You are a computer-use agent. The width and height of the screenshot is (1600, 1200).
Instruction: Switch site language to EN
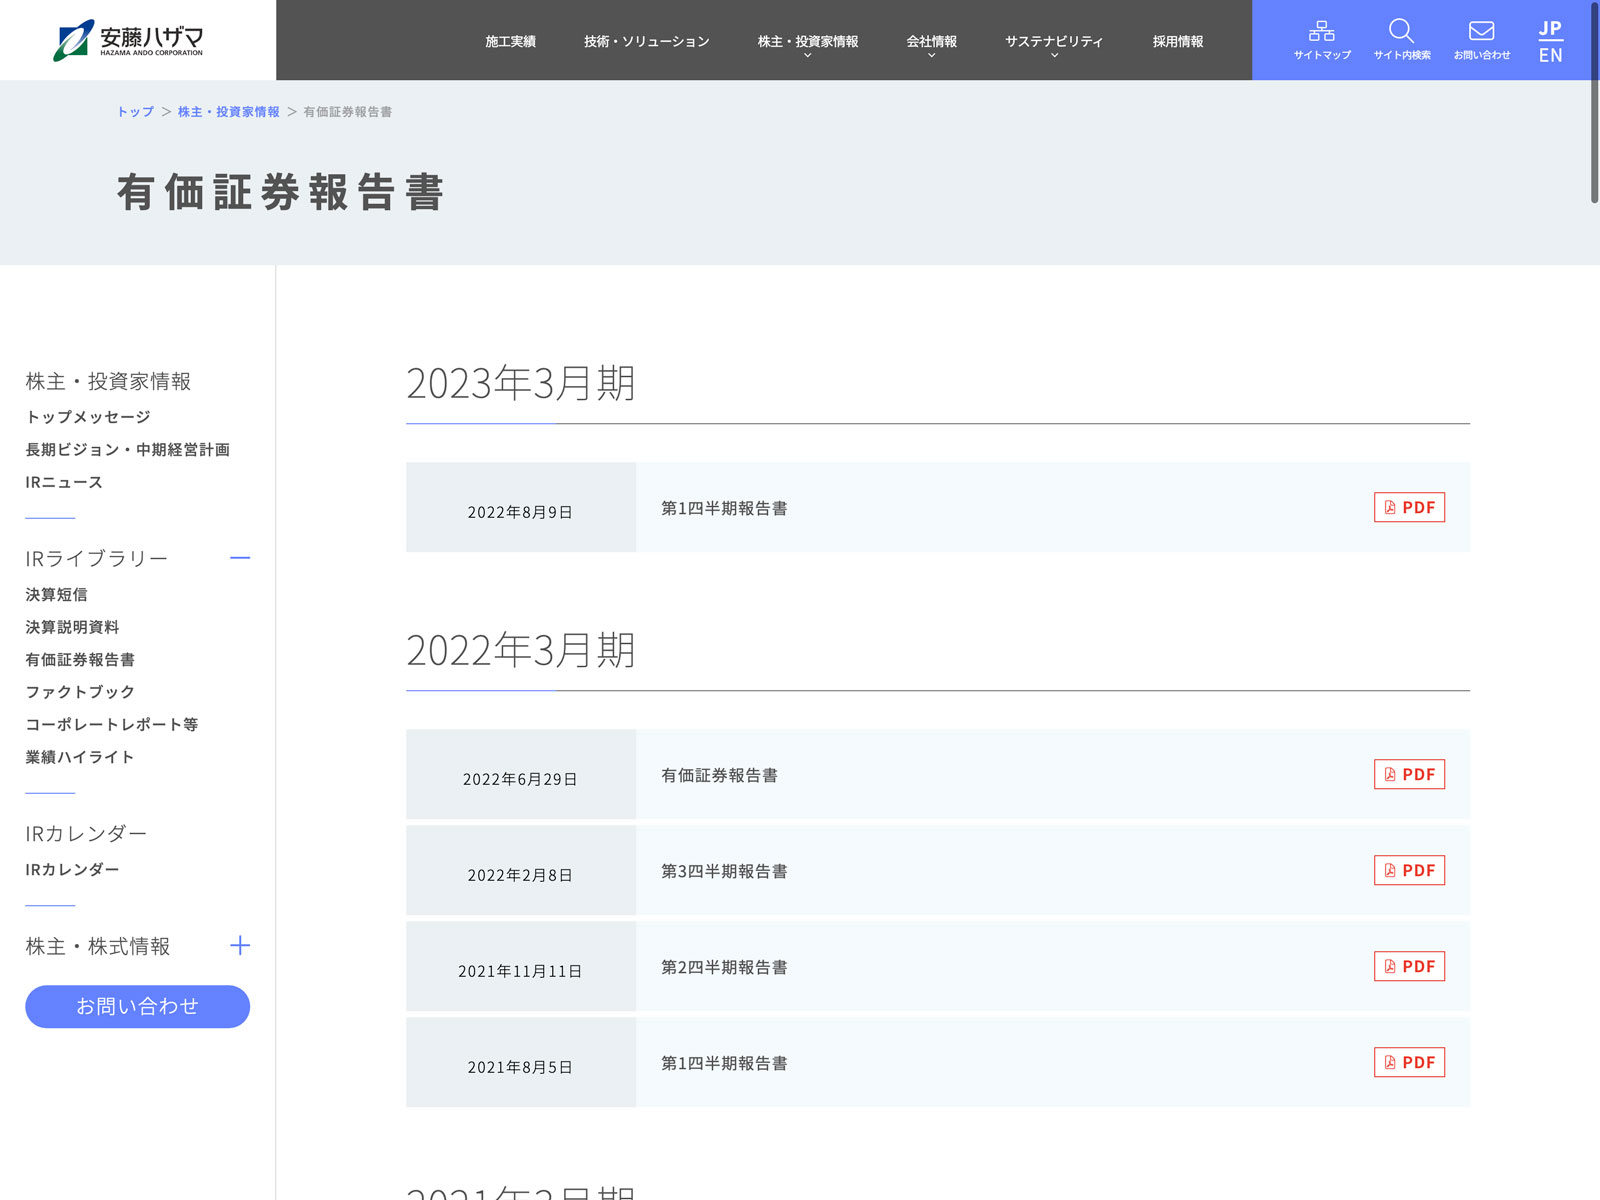point(1550,56)
